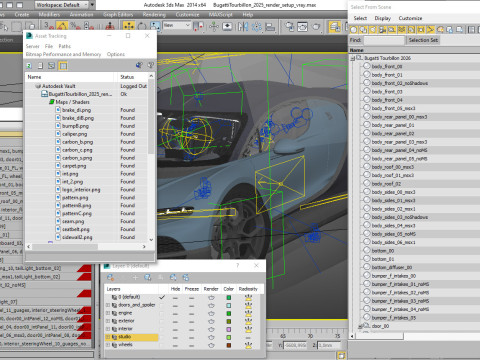Open the Workspace: Default dropdown

click(62, 5)
